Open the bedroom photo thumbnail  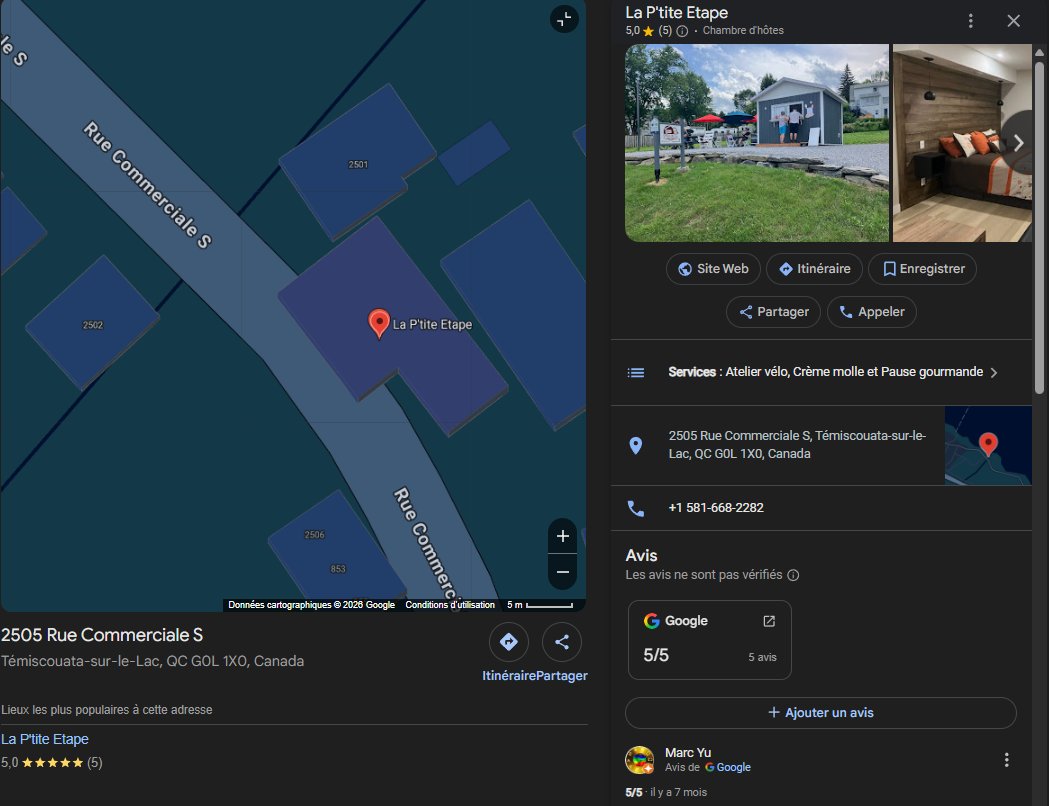(962, 143)
